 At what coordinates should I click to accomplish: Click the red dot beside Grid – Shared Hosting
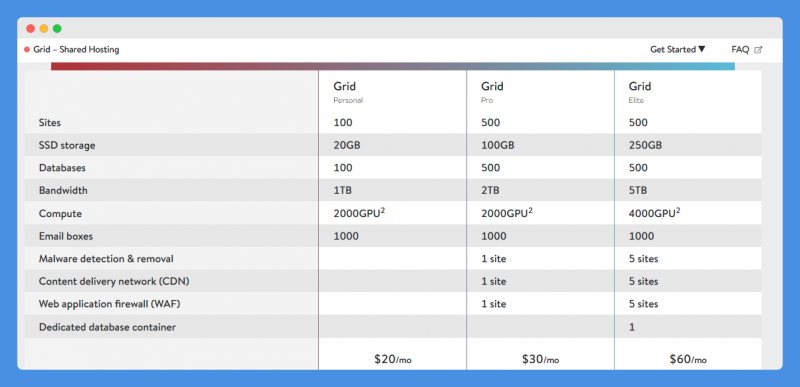pyautogui.click(x=27, y=49)
